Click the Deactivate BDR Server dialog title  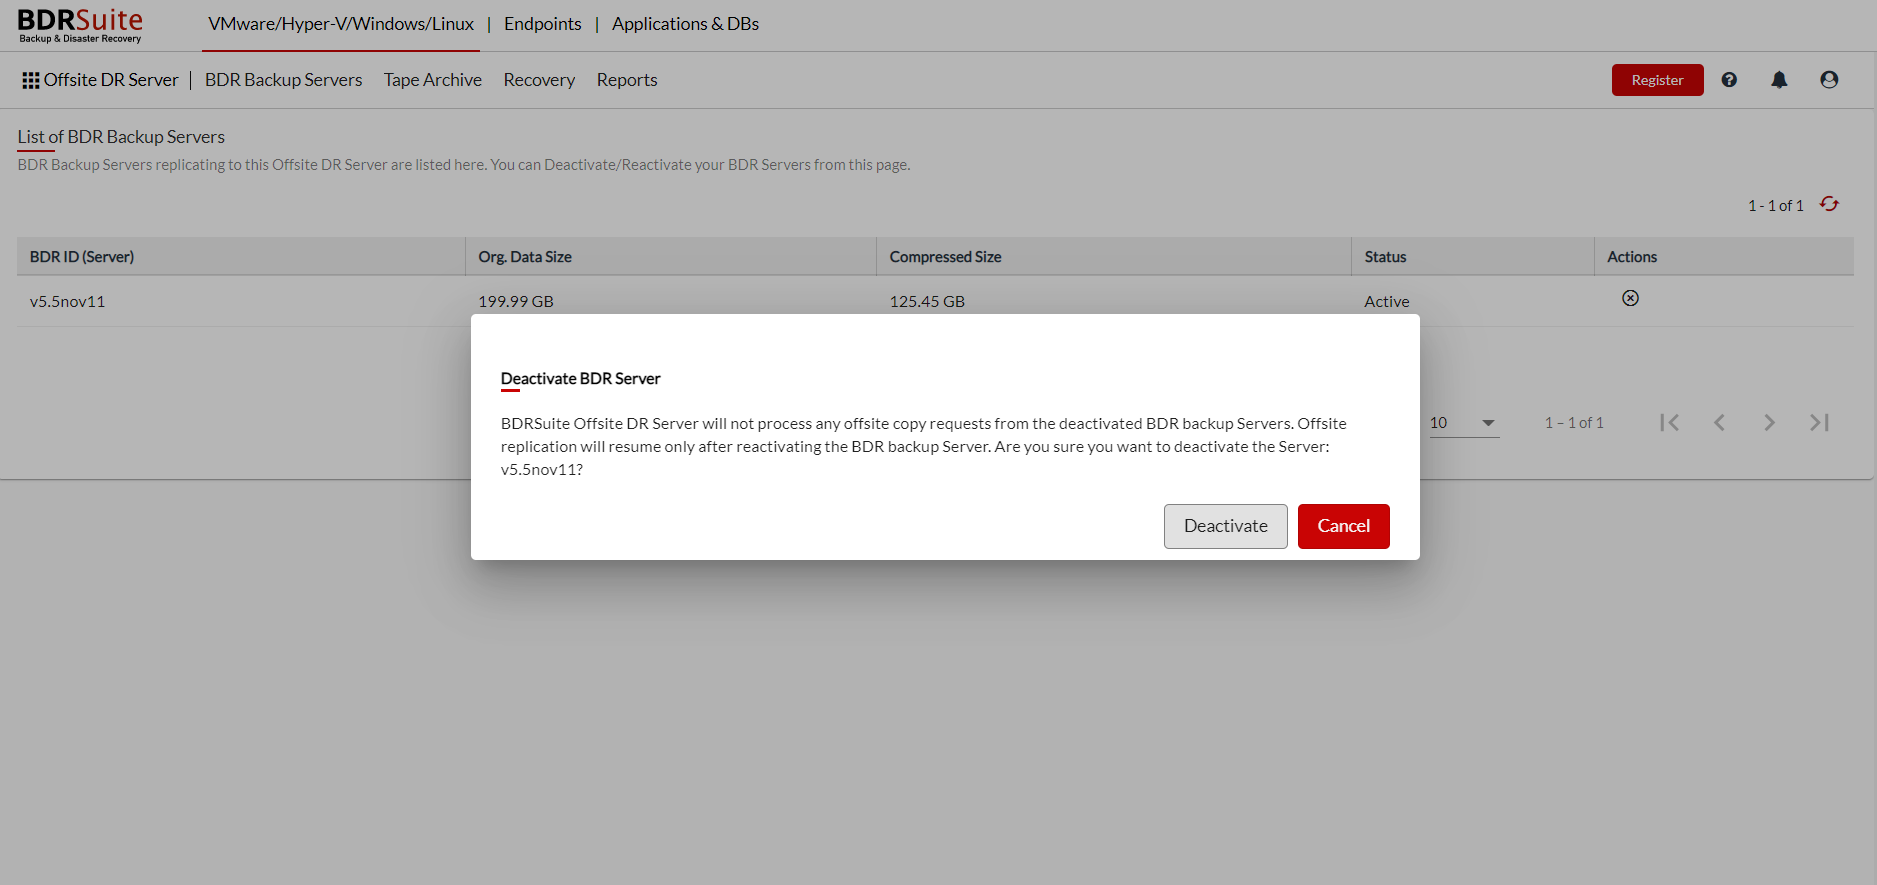click(x=580, y=379)
